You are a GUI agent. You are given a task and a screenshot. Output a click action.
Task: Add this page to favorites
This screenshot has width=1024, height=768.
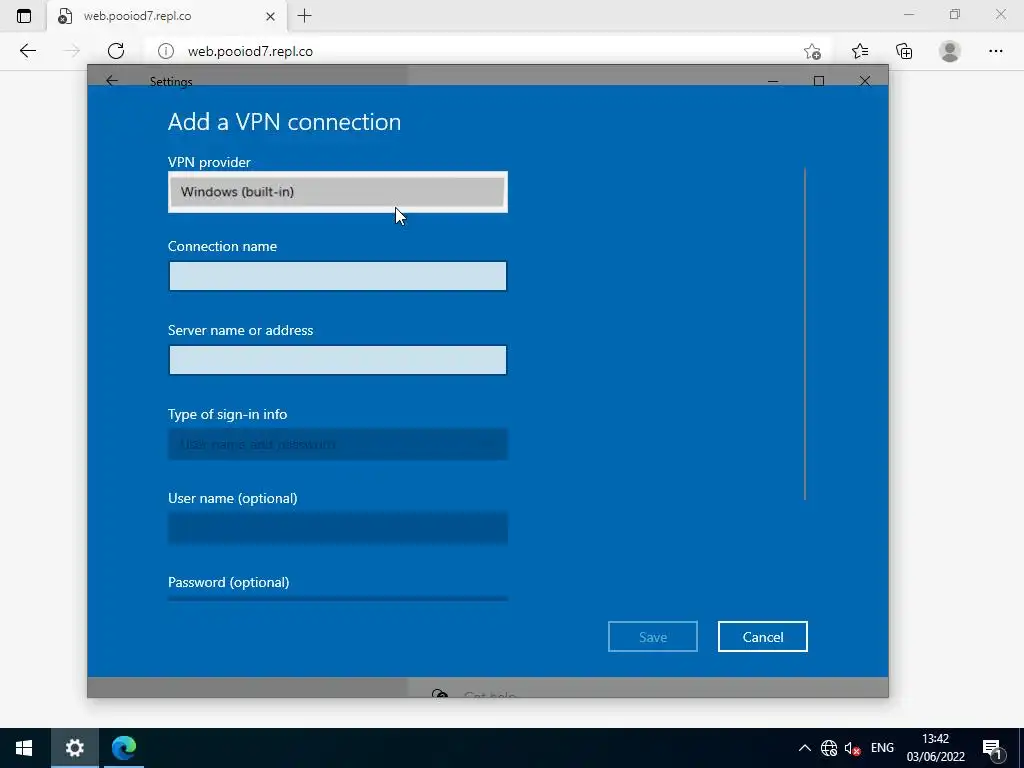[x=812, y=52]
